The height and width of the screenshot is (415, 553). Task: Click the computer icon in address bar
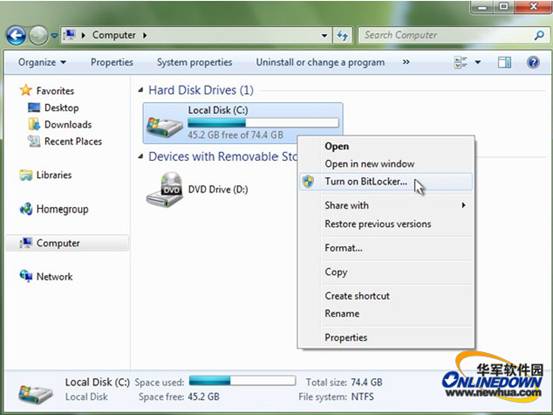[x=69, y=35]
